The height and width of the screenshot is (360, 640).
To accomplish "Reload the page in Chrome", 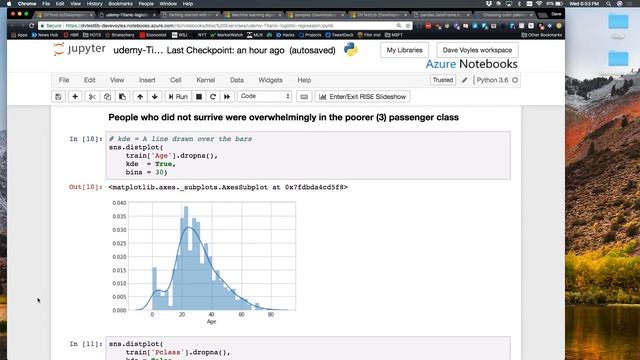I will pyautogui.click(x=31, y=26).
